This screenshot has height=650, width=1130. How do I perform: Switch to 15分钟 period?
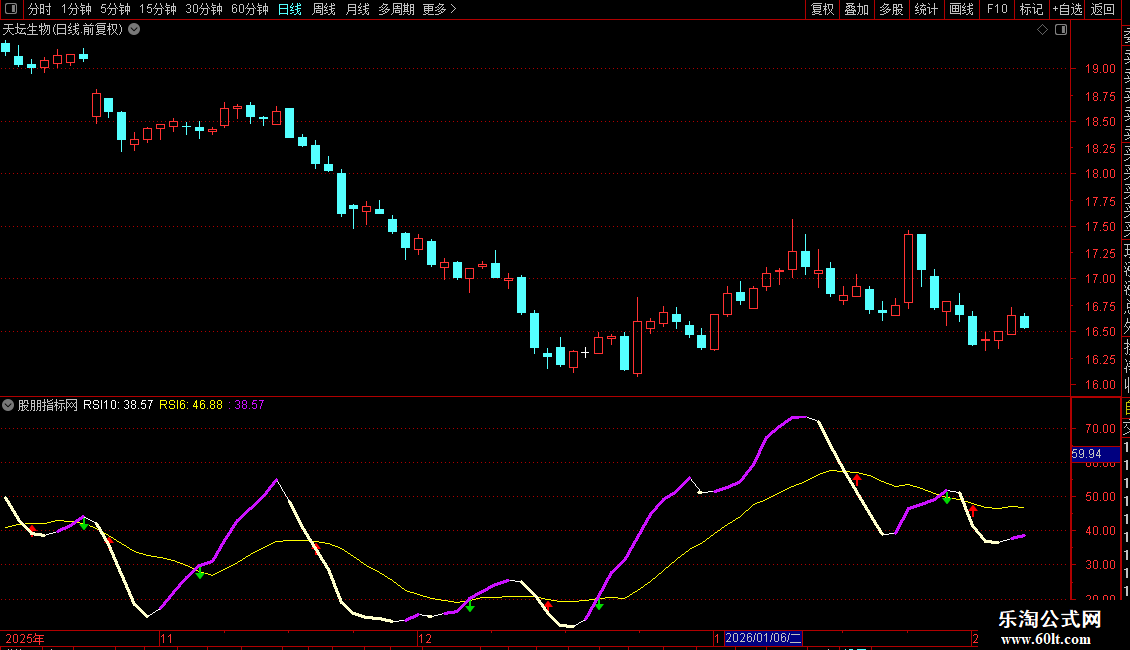point(157,9)
